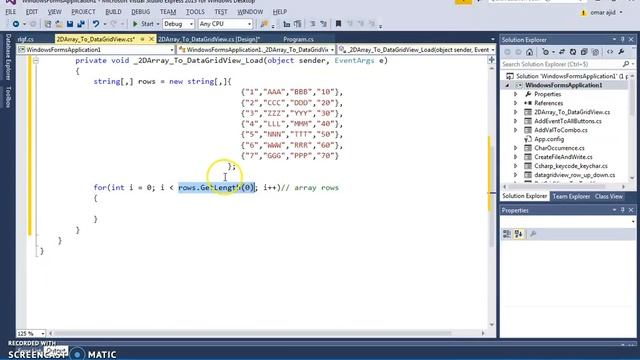
Task: Open the Debug configuration dropdown
Action: (178, 24)
